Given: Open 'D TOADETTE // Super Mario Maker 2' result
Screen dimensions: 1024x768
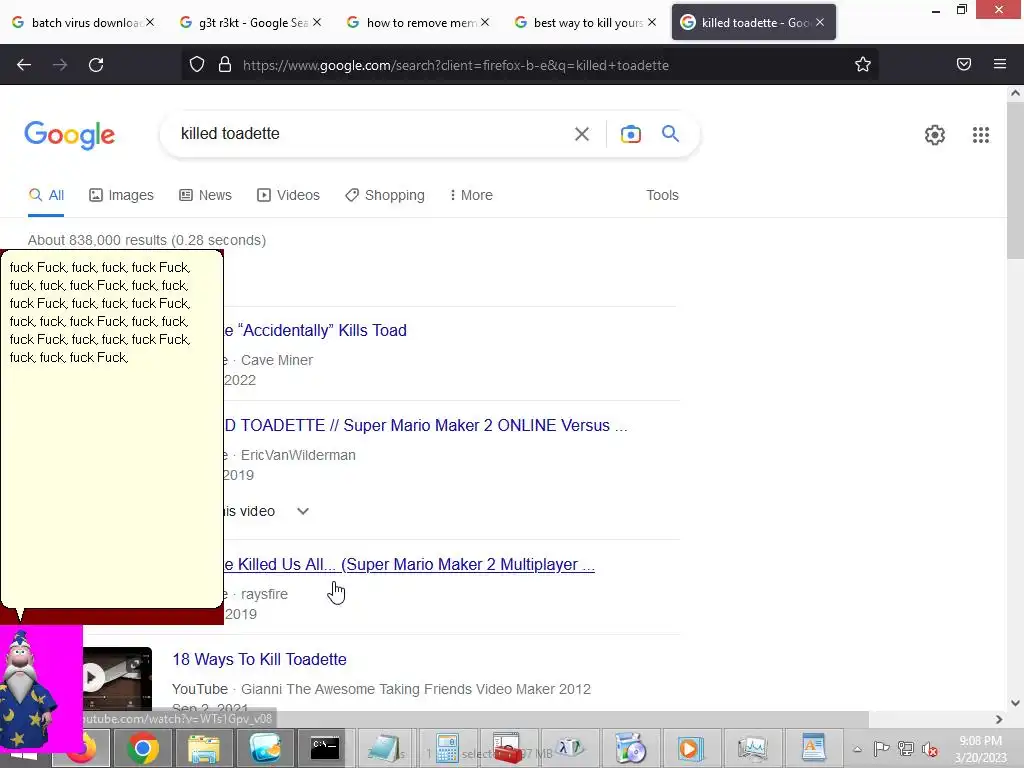Looking at the screenshot, I should 426,426.
